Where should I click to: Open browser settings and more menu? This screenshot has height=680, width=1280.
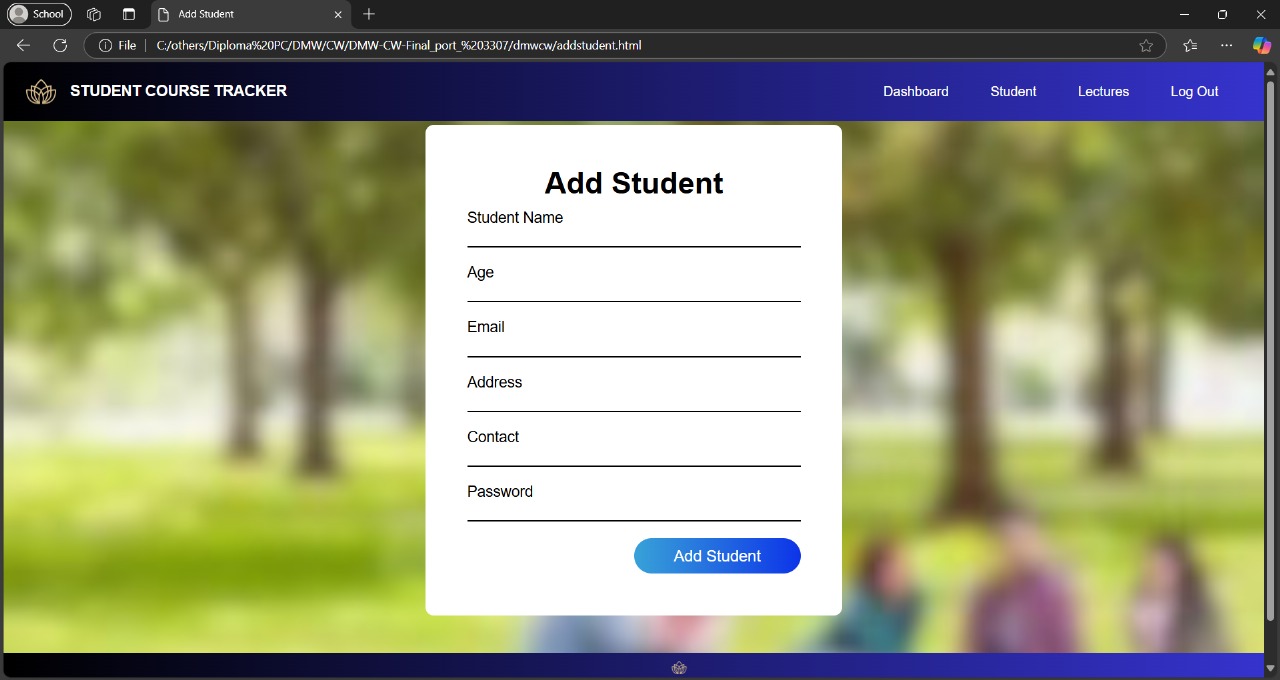tap(1227, 46)
